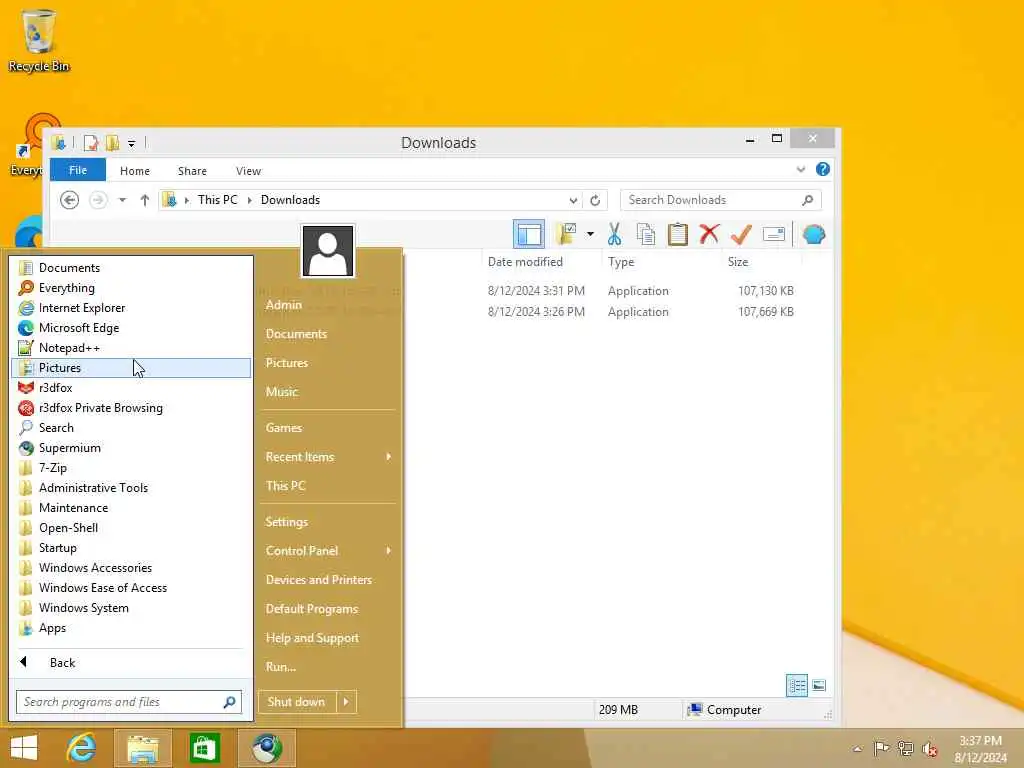This screenshot has height=768, width=1024.
Task: Expand the ribbon chevron
Action: (801, 170)
